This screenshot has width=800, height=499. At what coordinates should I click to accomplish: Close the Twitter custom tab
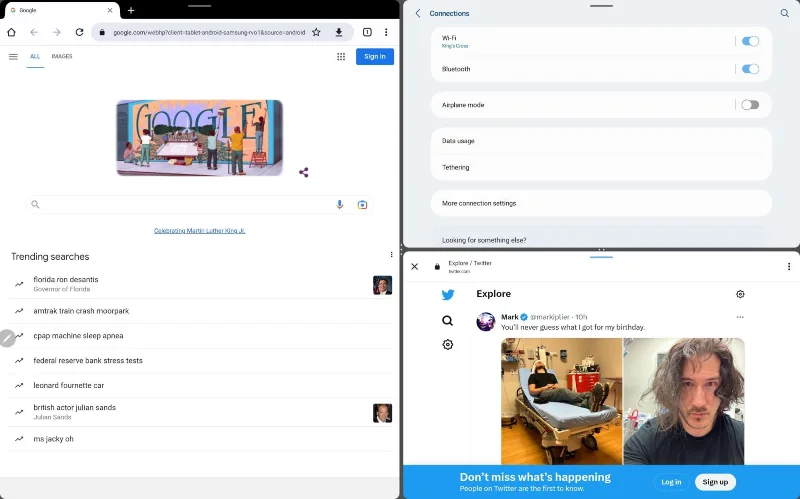(x=415, y=266)
